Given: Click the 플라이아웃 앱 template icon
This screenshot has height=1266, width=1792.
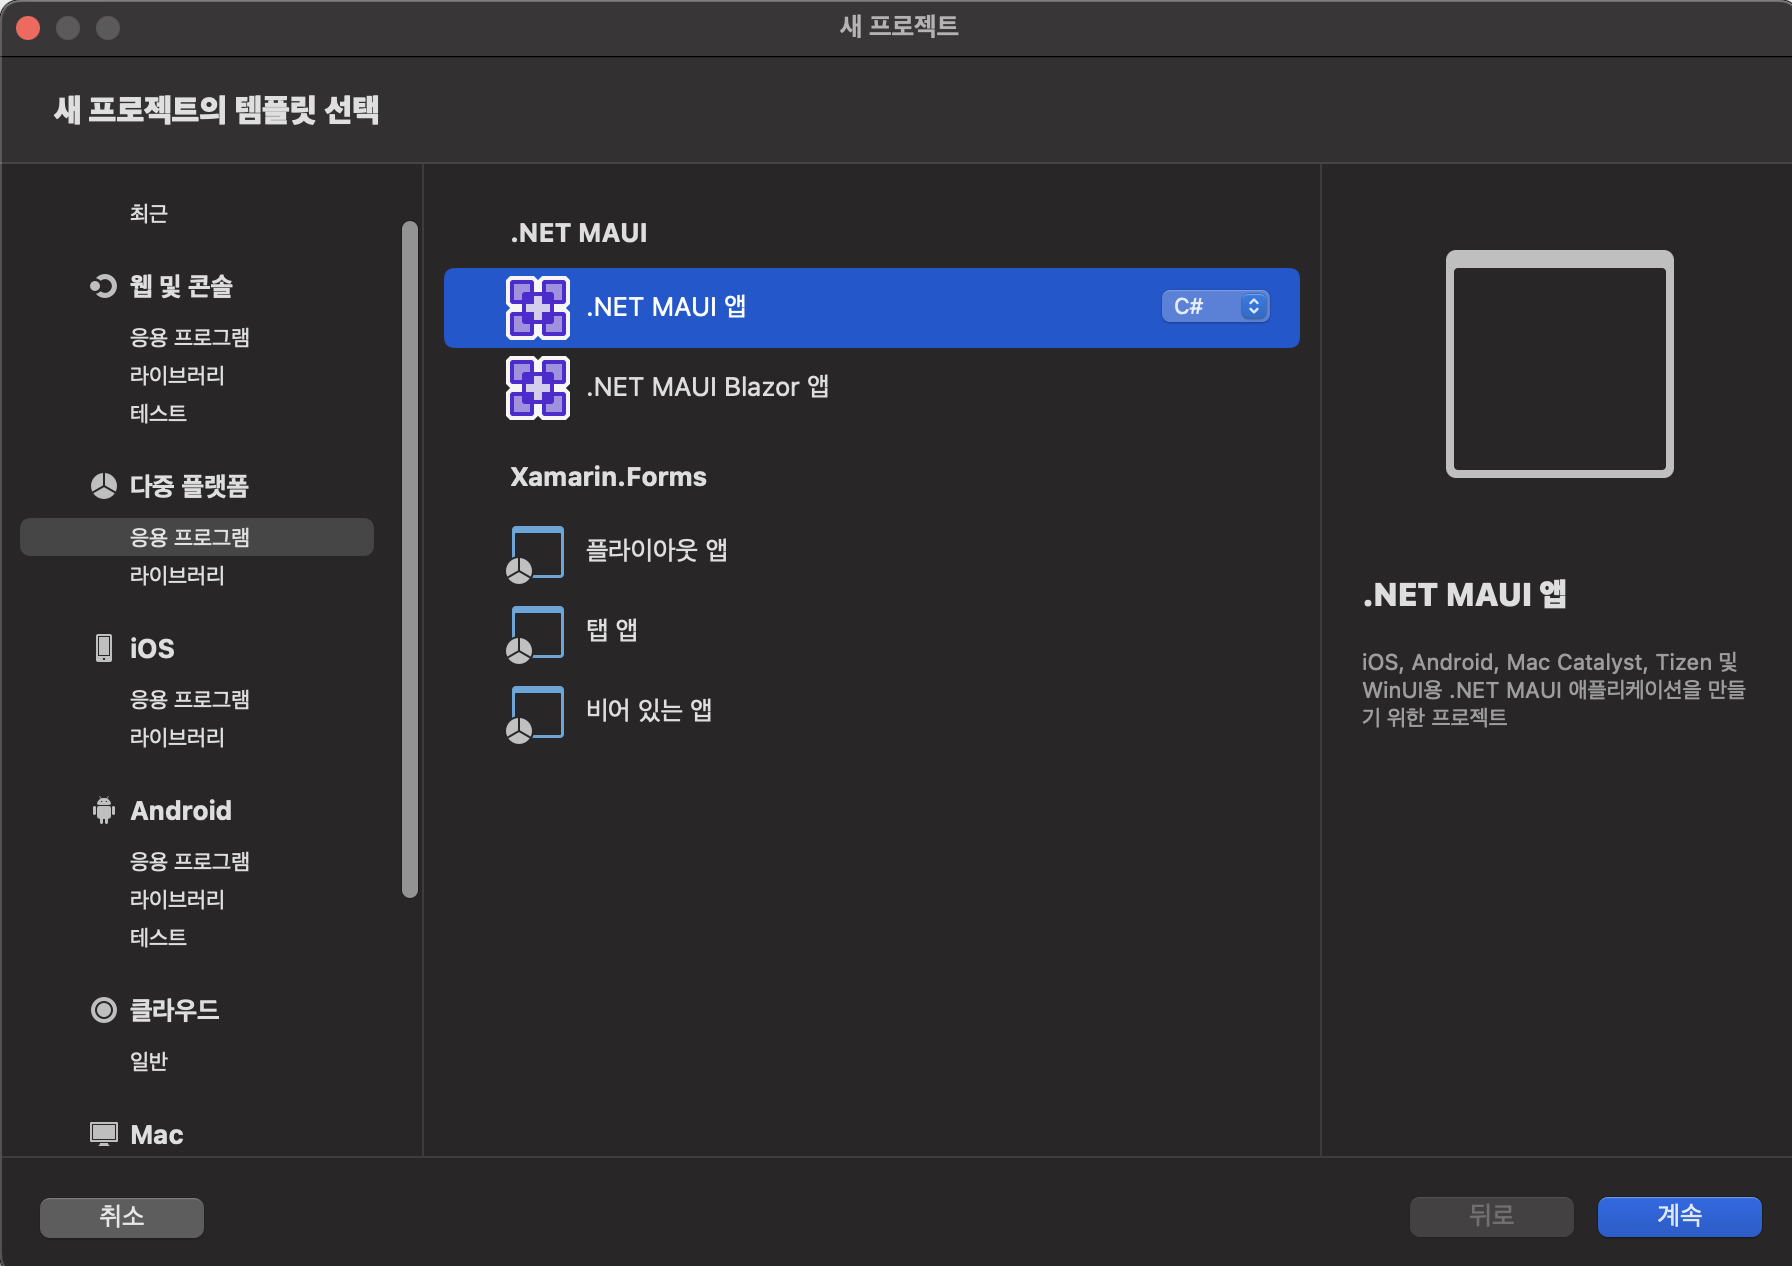Looking at the screenshot, I should tap(536, 554).
